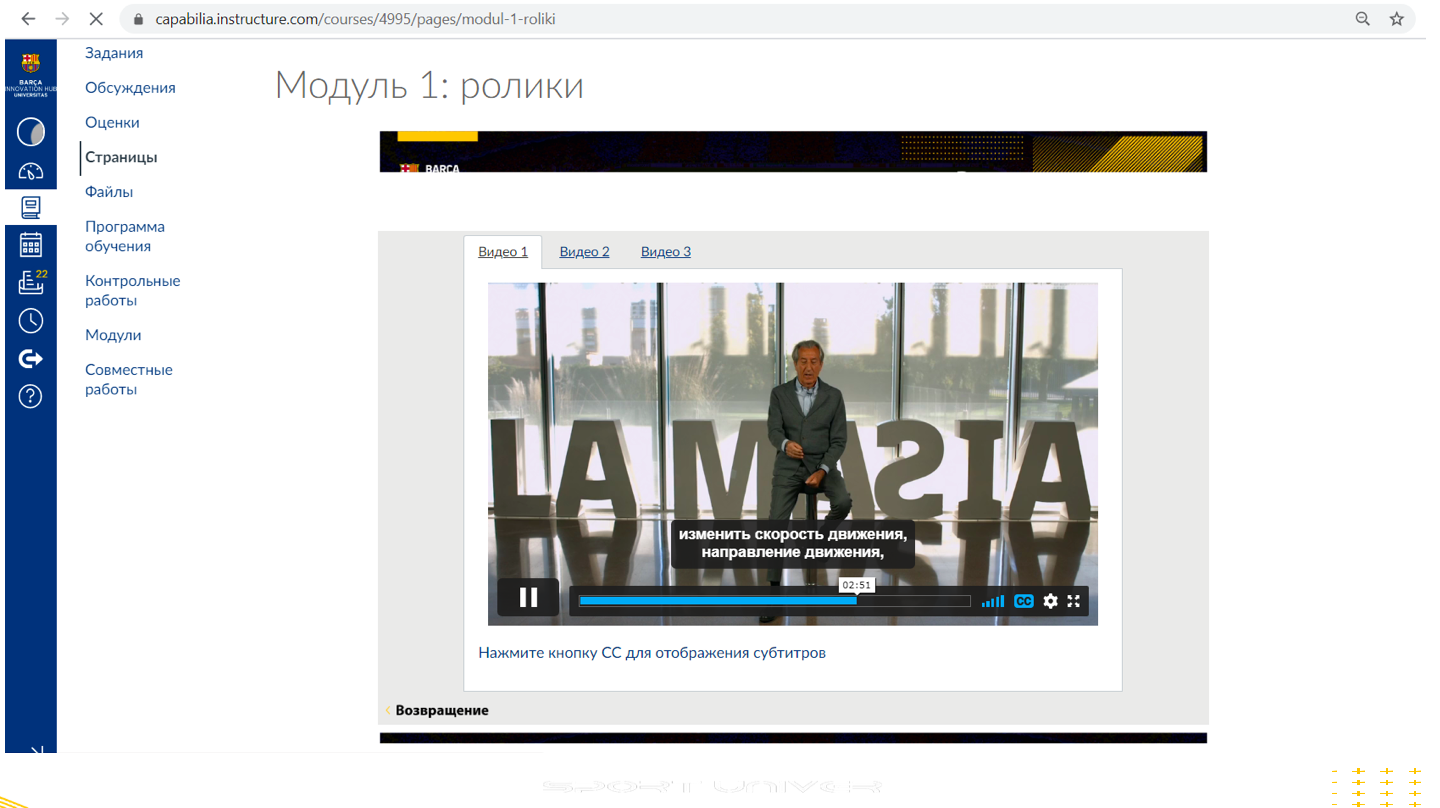The width and height of the screenshot is (1440, 808).
Task: Open Модули in course menu
Action: click(x=113, y=335)
